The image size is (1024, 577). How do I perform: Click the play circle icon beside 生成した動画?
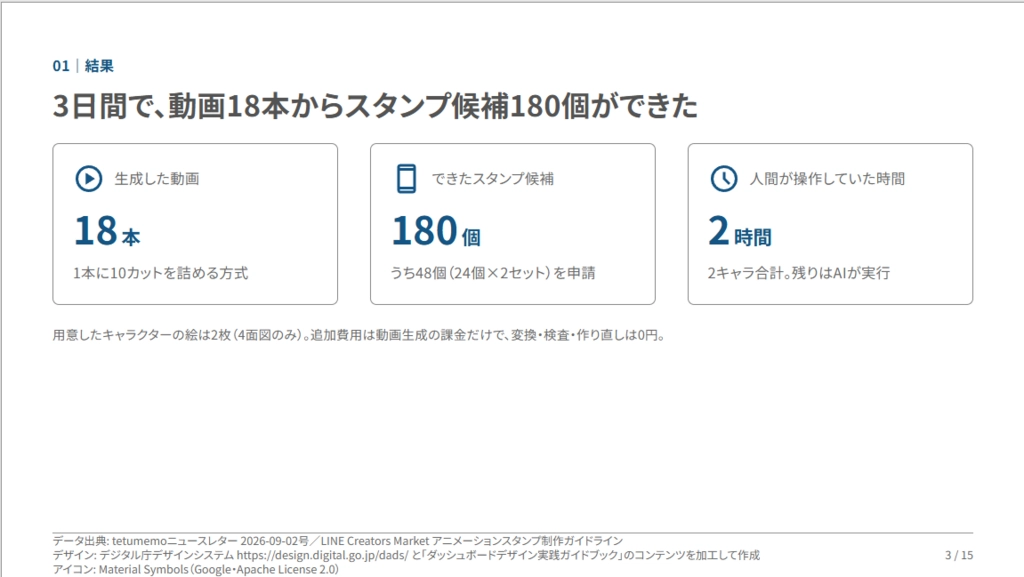[89, 179]
